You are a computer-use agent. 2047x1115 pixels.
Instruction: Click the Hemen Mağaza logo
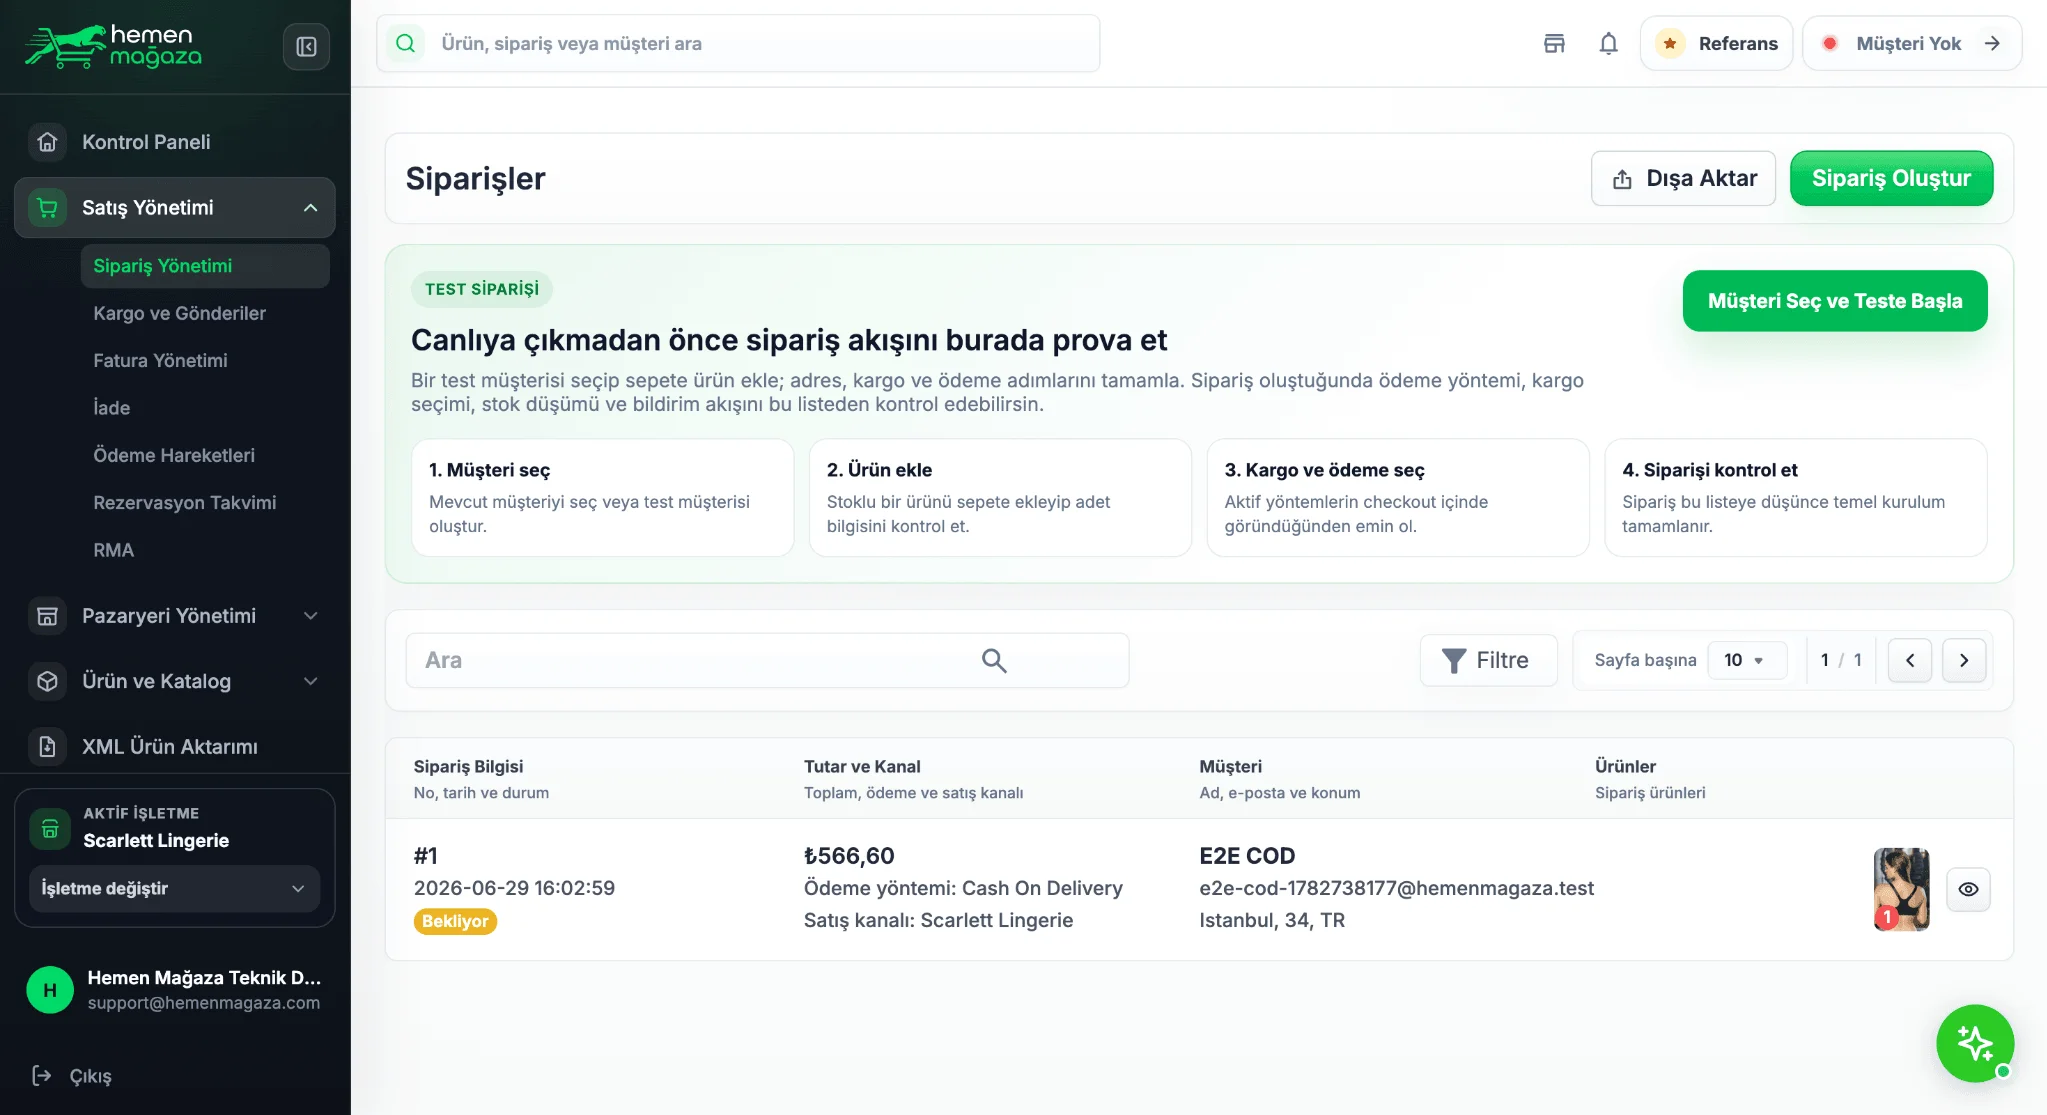[113, 46]
